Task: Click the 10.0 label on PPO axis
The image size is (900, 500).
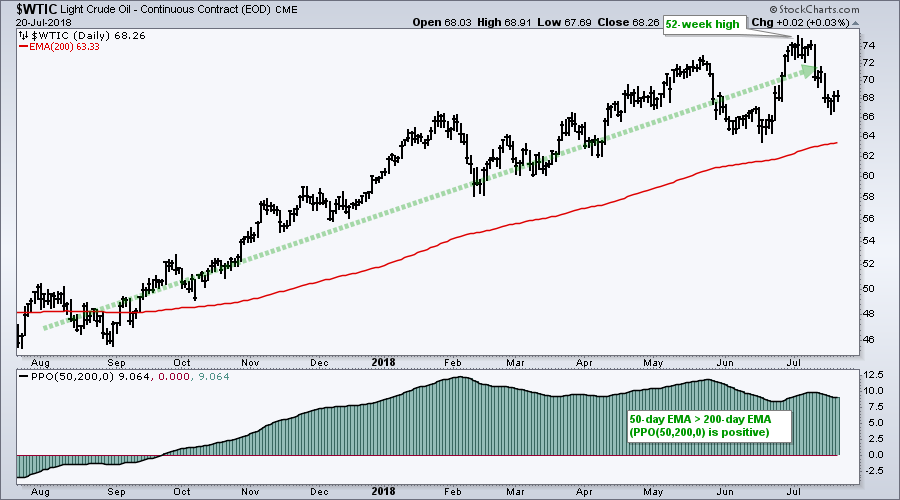Action: point(873,391)
